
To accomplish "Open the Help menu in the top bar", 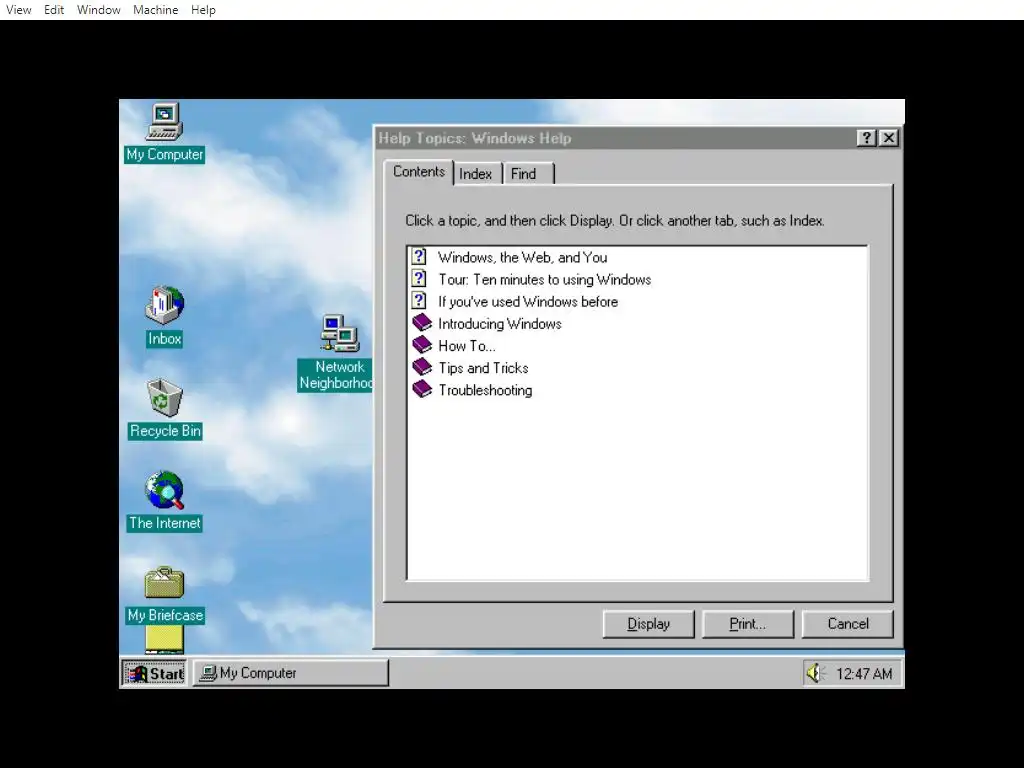I will [x=203, y=10].
